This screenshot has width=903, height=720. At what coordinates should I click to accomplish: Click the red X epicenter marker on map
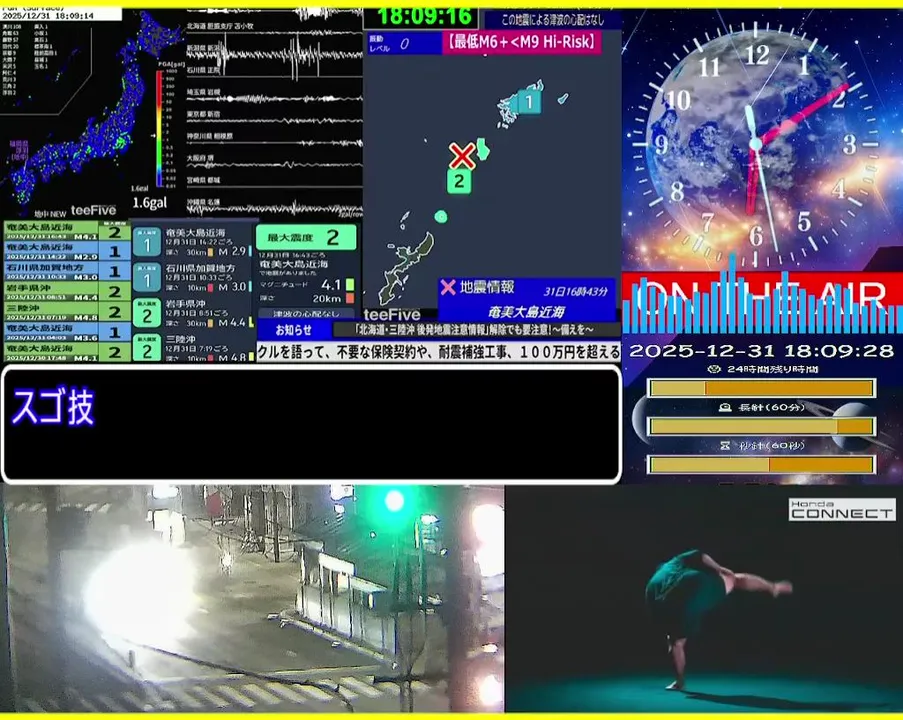[x=462, y=156]
